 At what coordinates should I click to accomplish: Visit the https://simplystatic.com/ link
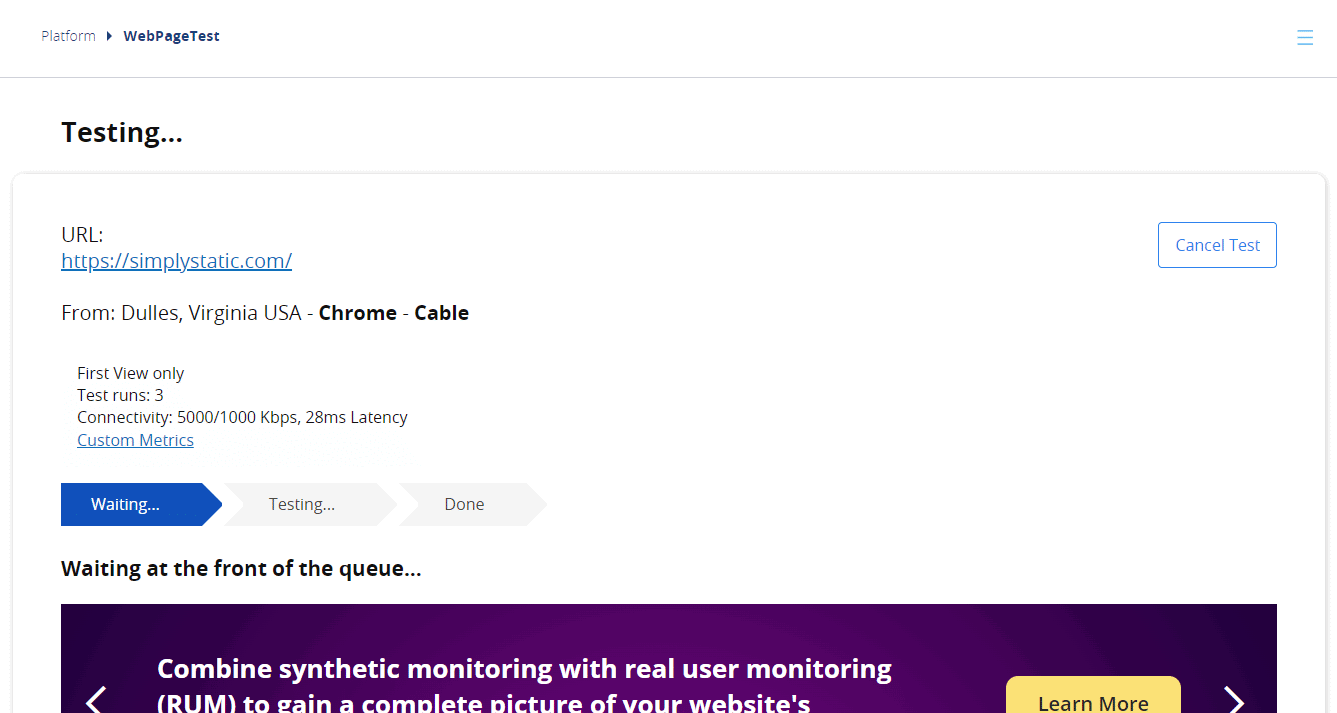176,260
